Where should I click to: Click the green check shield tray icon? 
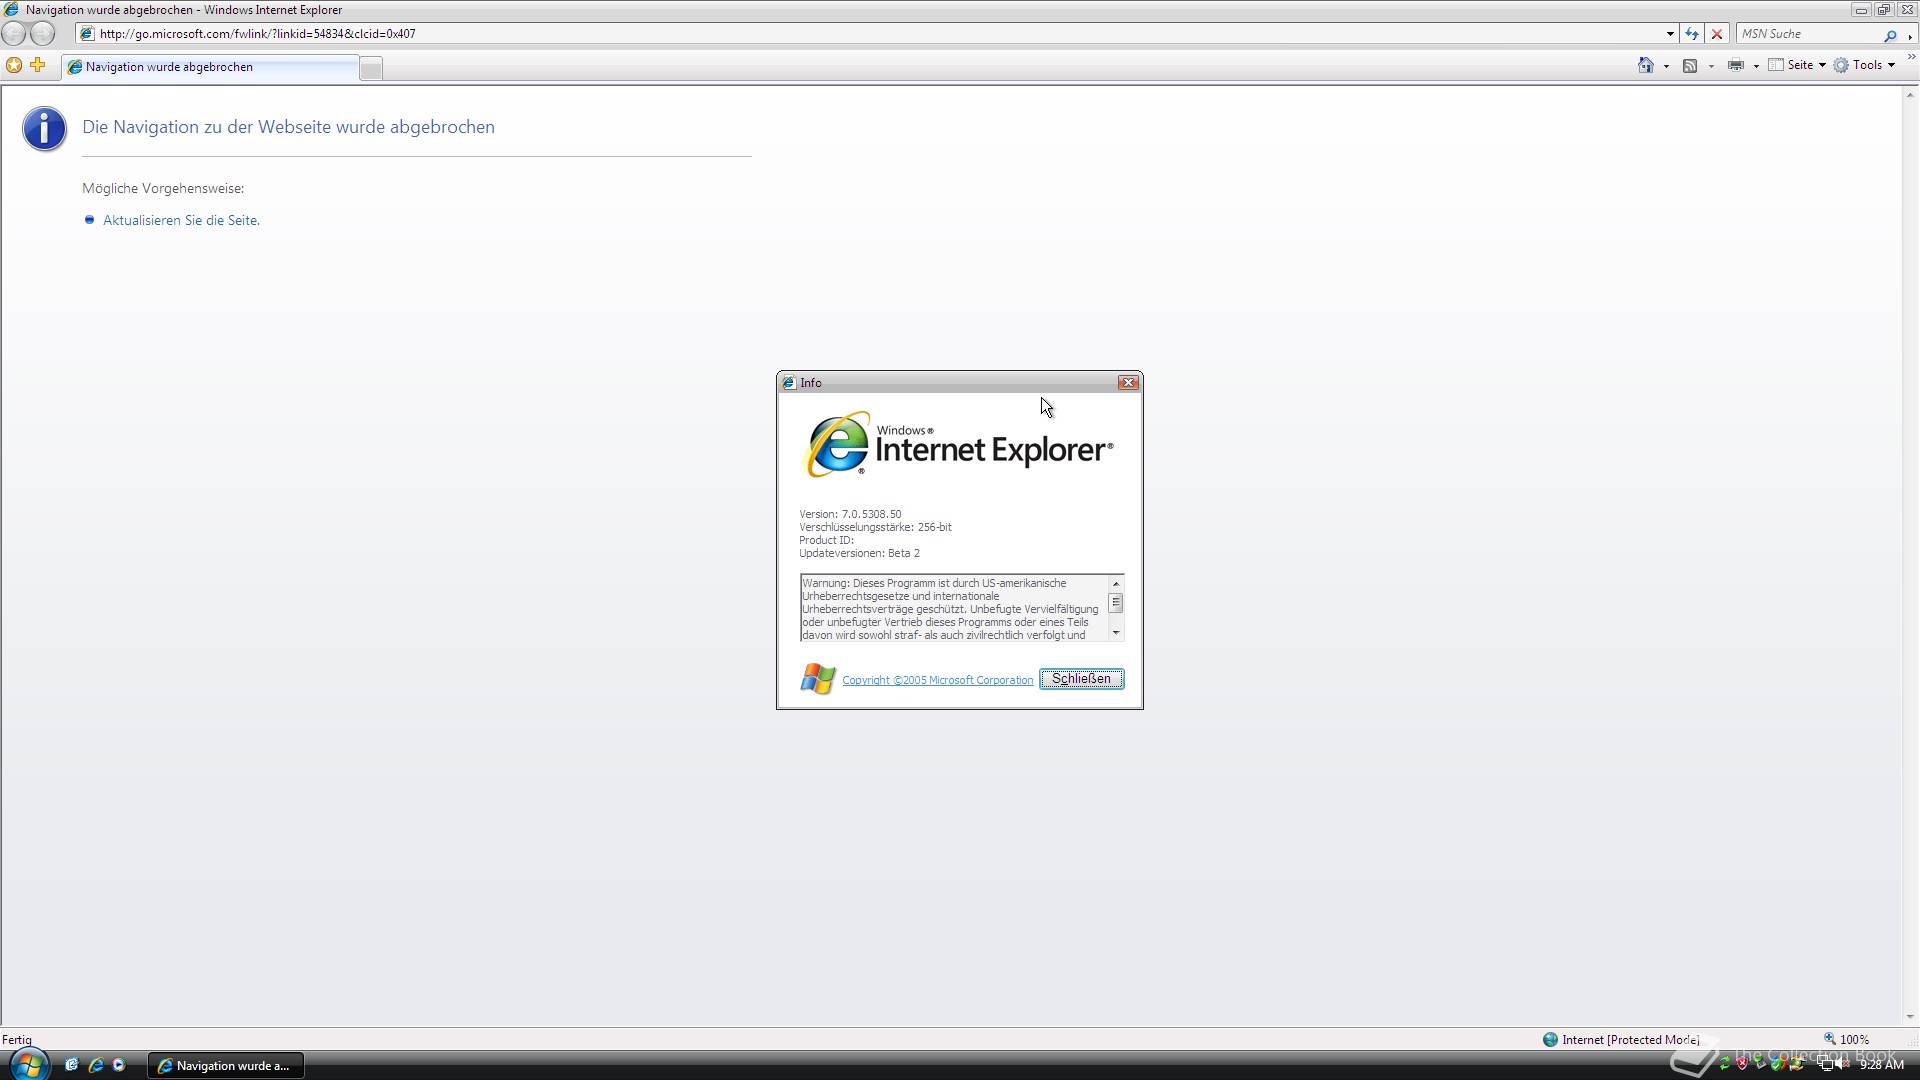1777,1064
